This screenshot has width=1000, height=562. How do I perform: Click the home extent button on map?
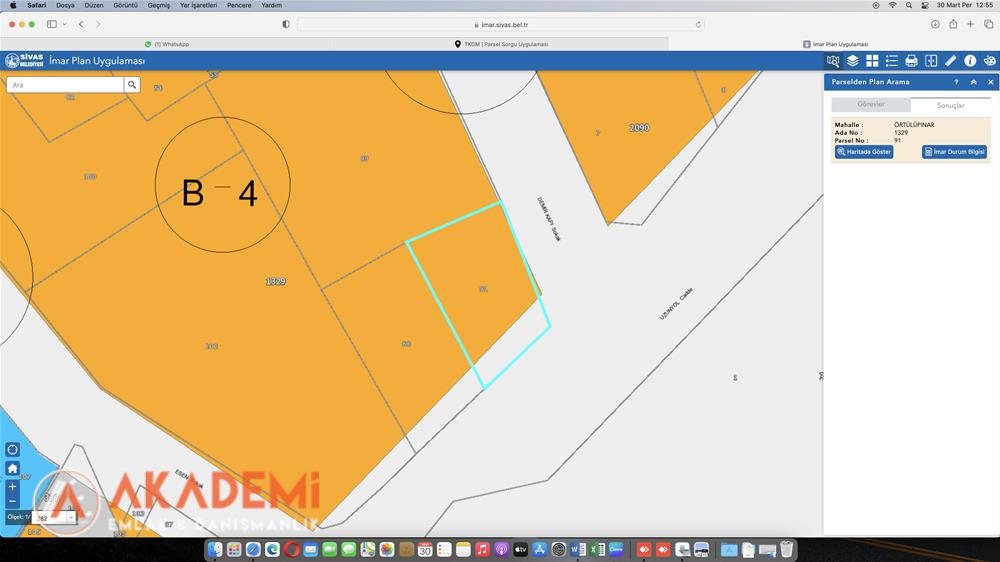point(13,468)
